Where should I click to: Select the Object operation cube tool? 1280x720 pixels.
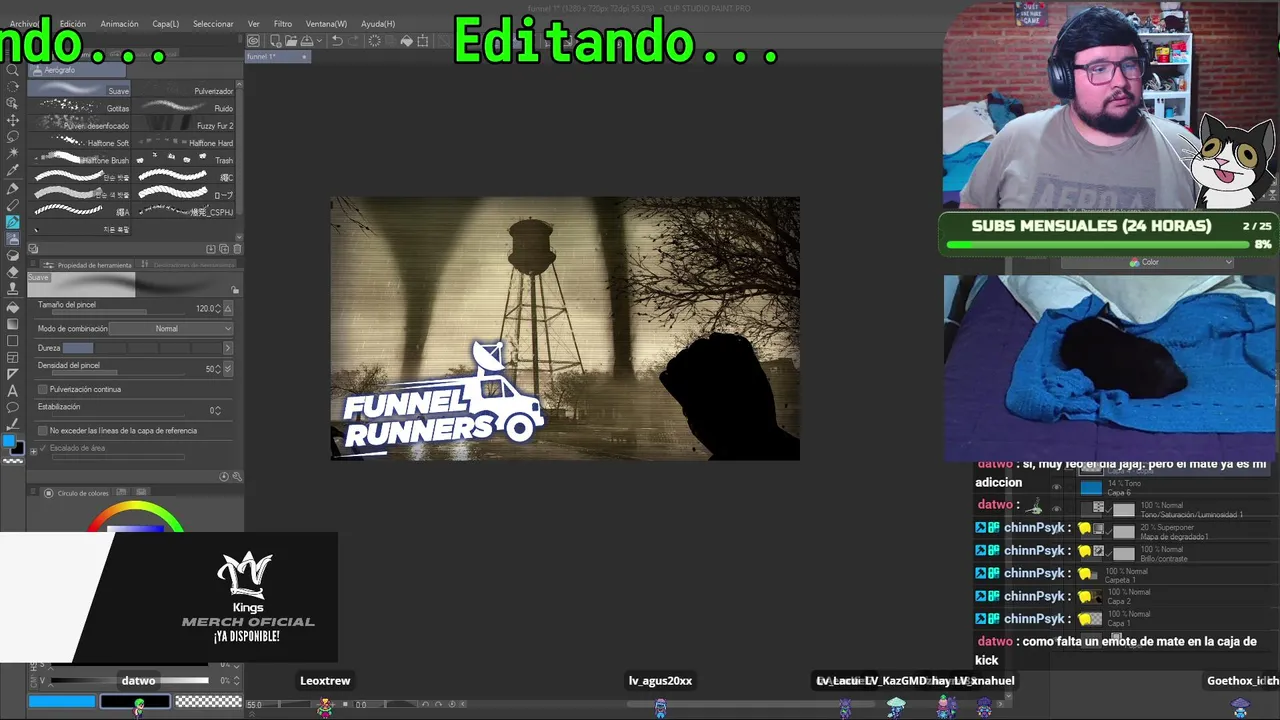13,104
